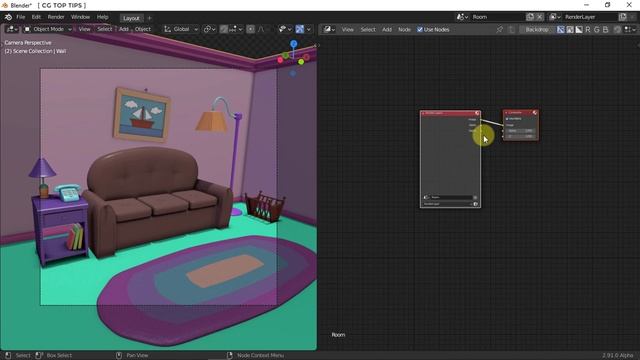640x360 pixels.
Task: Go to parent node tree arrow
Action: (511, 29)
